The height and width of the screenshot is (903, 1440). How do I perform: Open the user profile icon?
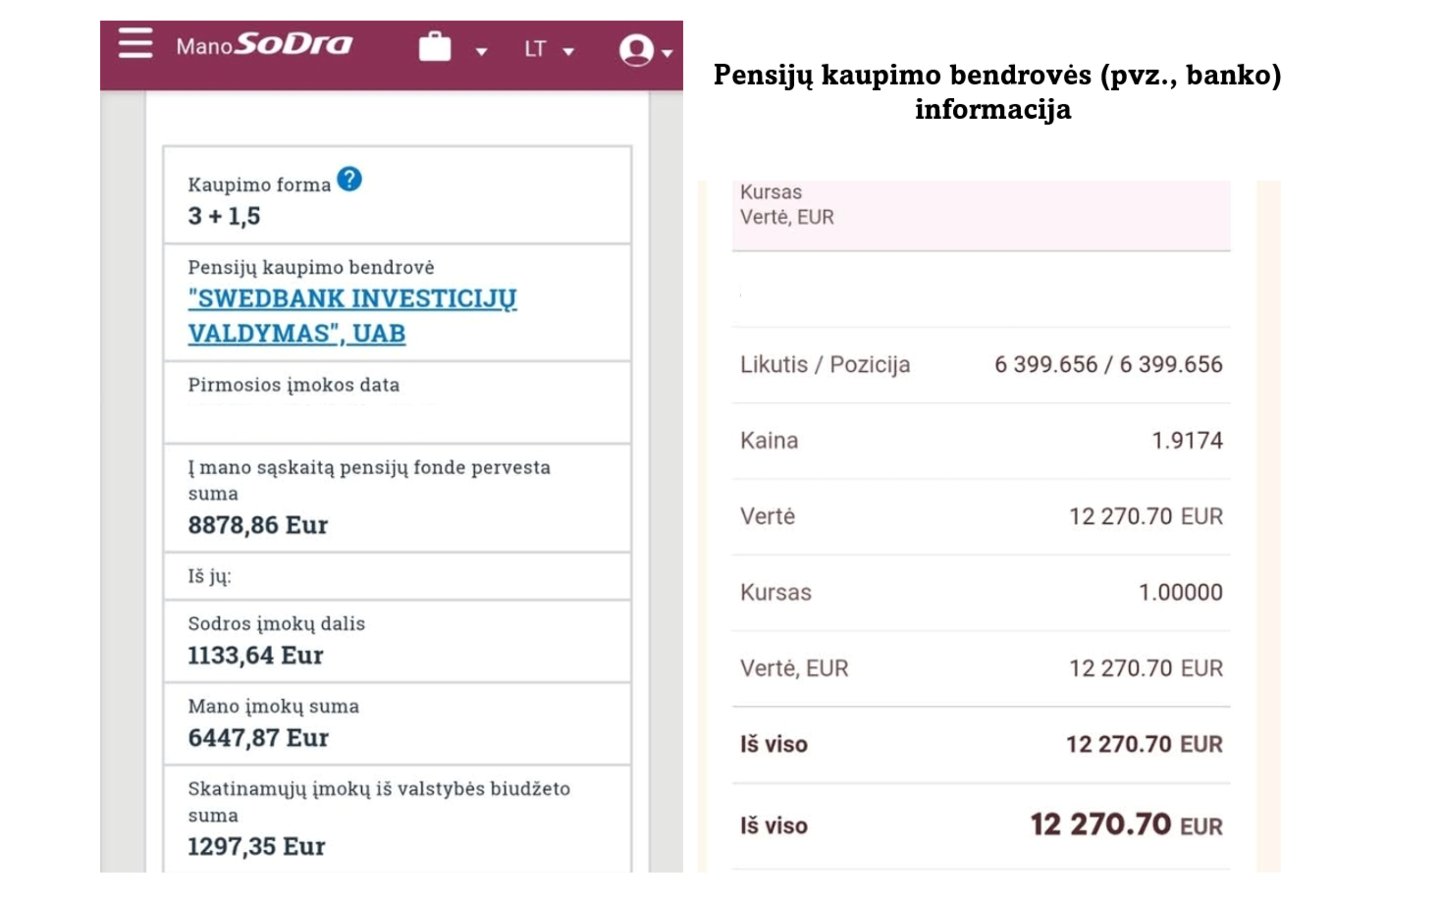tap(636, 50)
